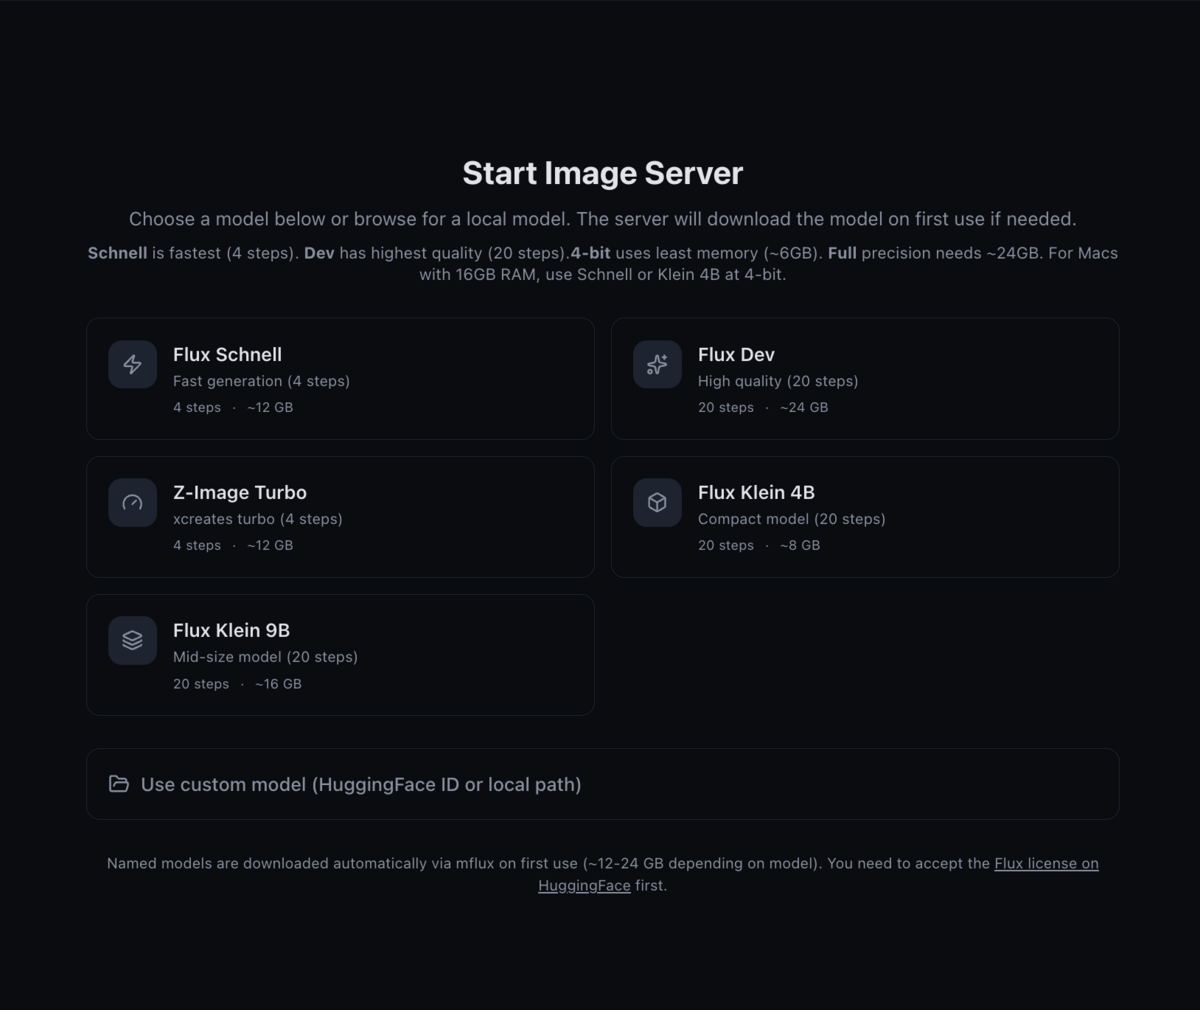Click the Flux Dev sparkles icon

point(657,365)
